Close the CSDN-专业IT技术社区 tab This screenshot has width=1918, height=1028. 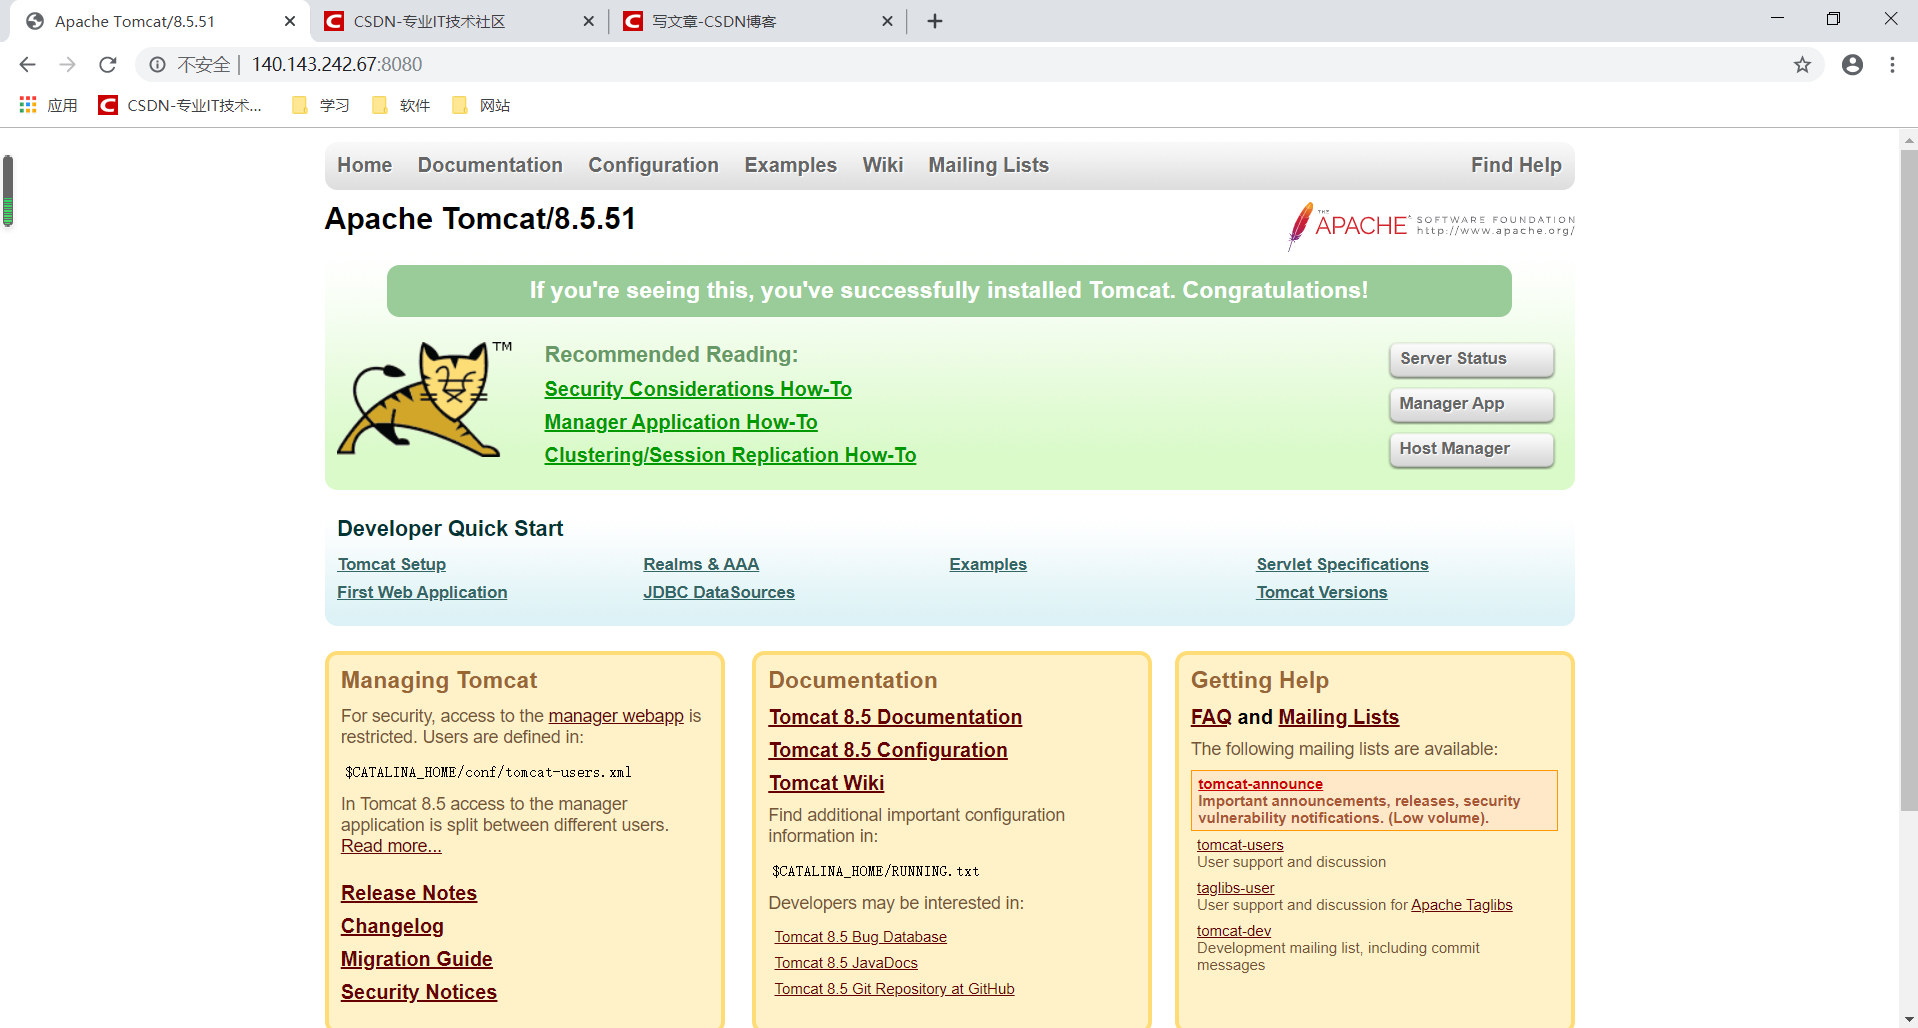click(588, 21)
